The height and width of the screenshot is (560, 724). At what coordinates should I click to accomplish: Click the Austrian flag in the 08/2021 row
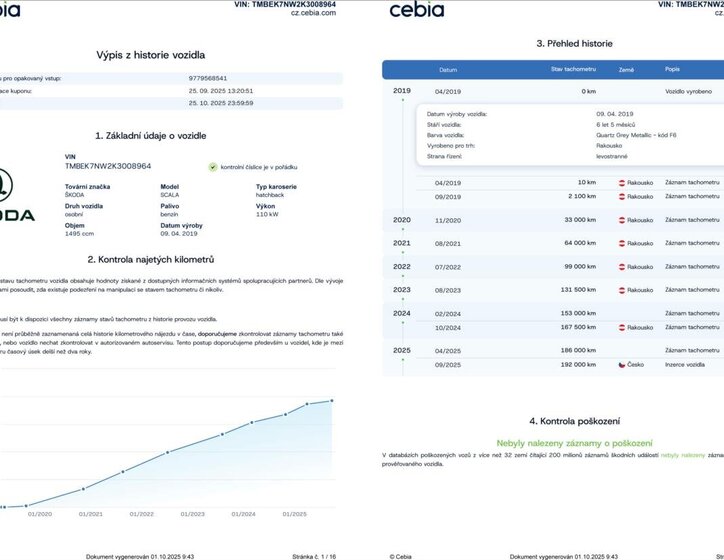(622, 243)
